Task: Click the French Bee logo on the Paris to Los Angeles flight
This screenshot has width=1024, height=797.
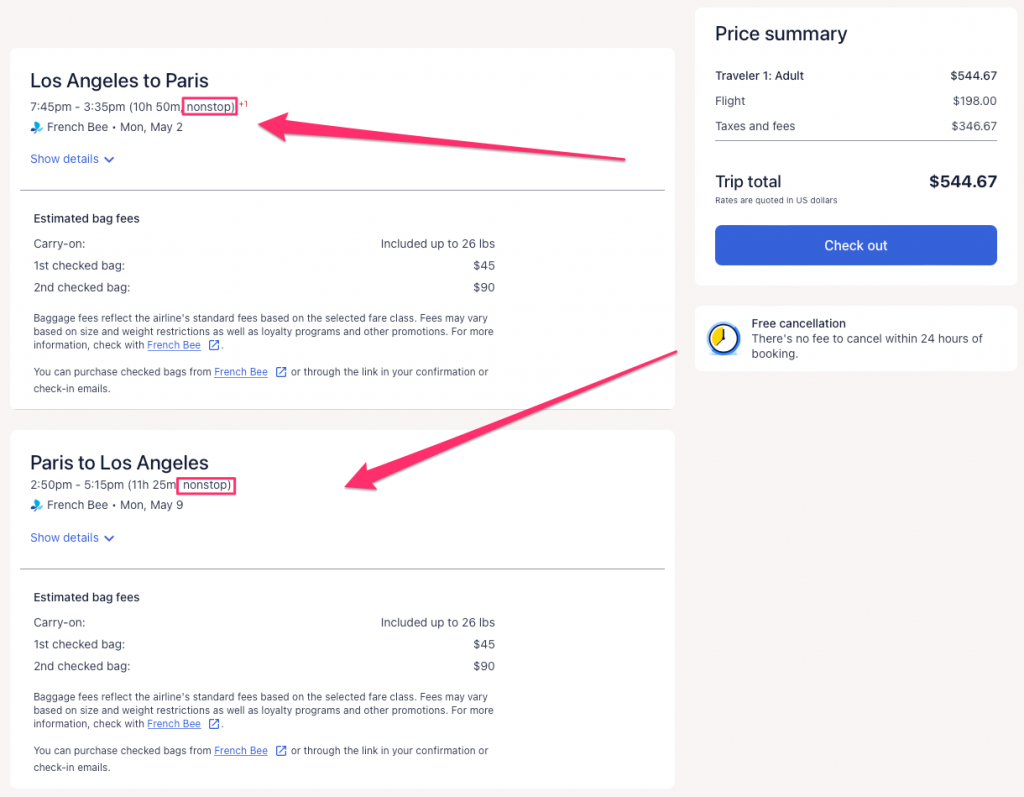Action: click(x=37, y=506)
